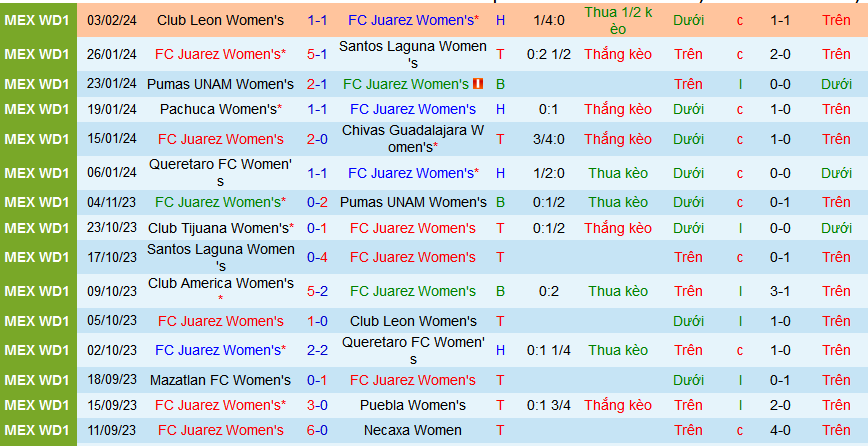Click the 6-0 score against Necaxa Women

pos(317,430)
